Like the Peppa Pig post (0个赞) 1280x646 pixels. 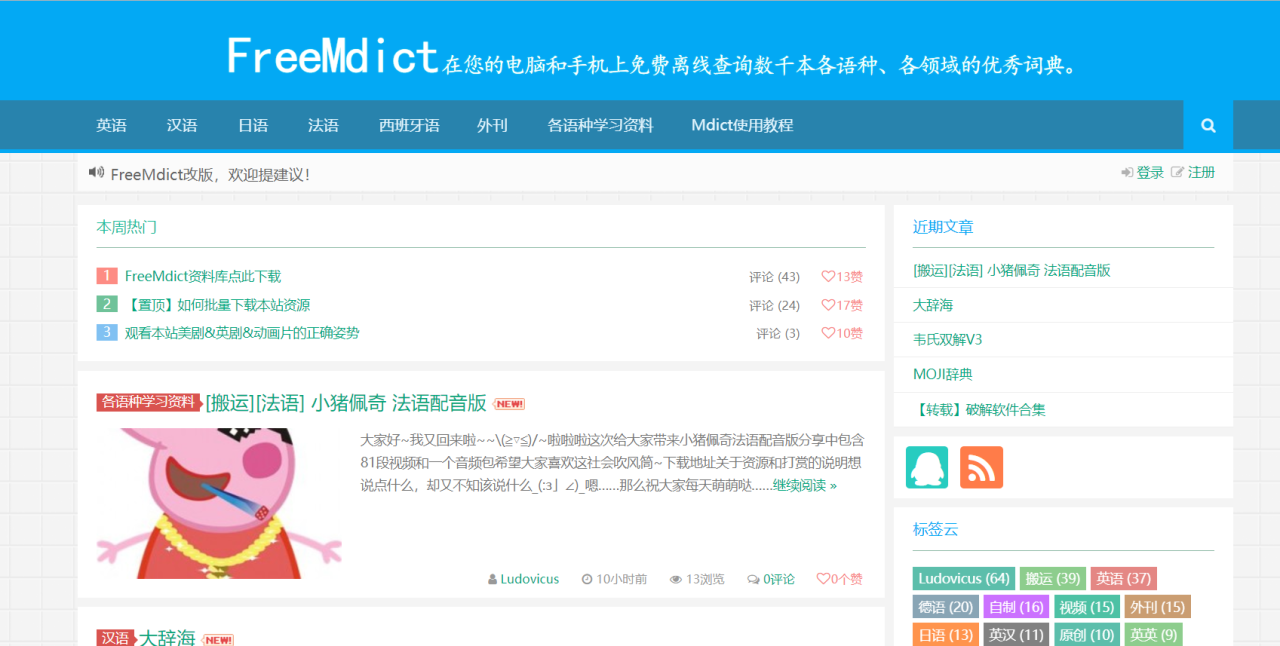tap(840, 579)
